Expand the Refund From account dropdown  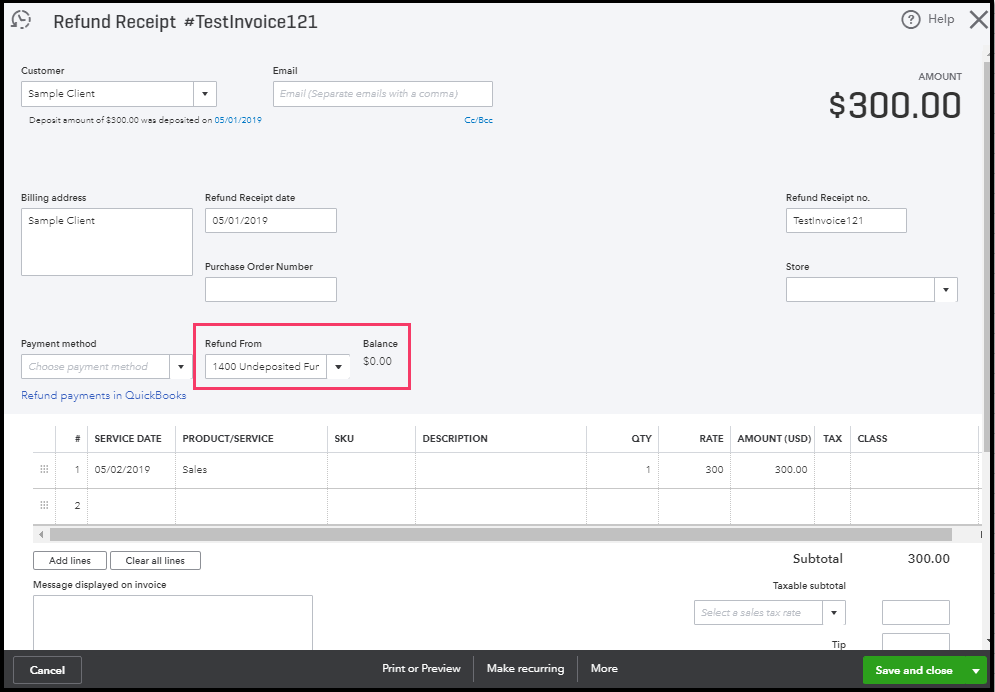tap(338, 367)
